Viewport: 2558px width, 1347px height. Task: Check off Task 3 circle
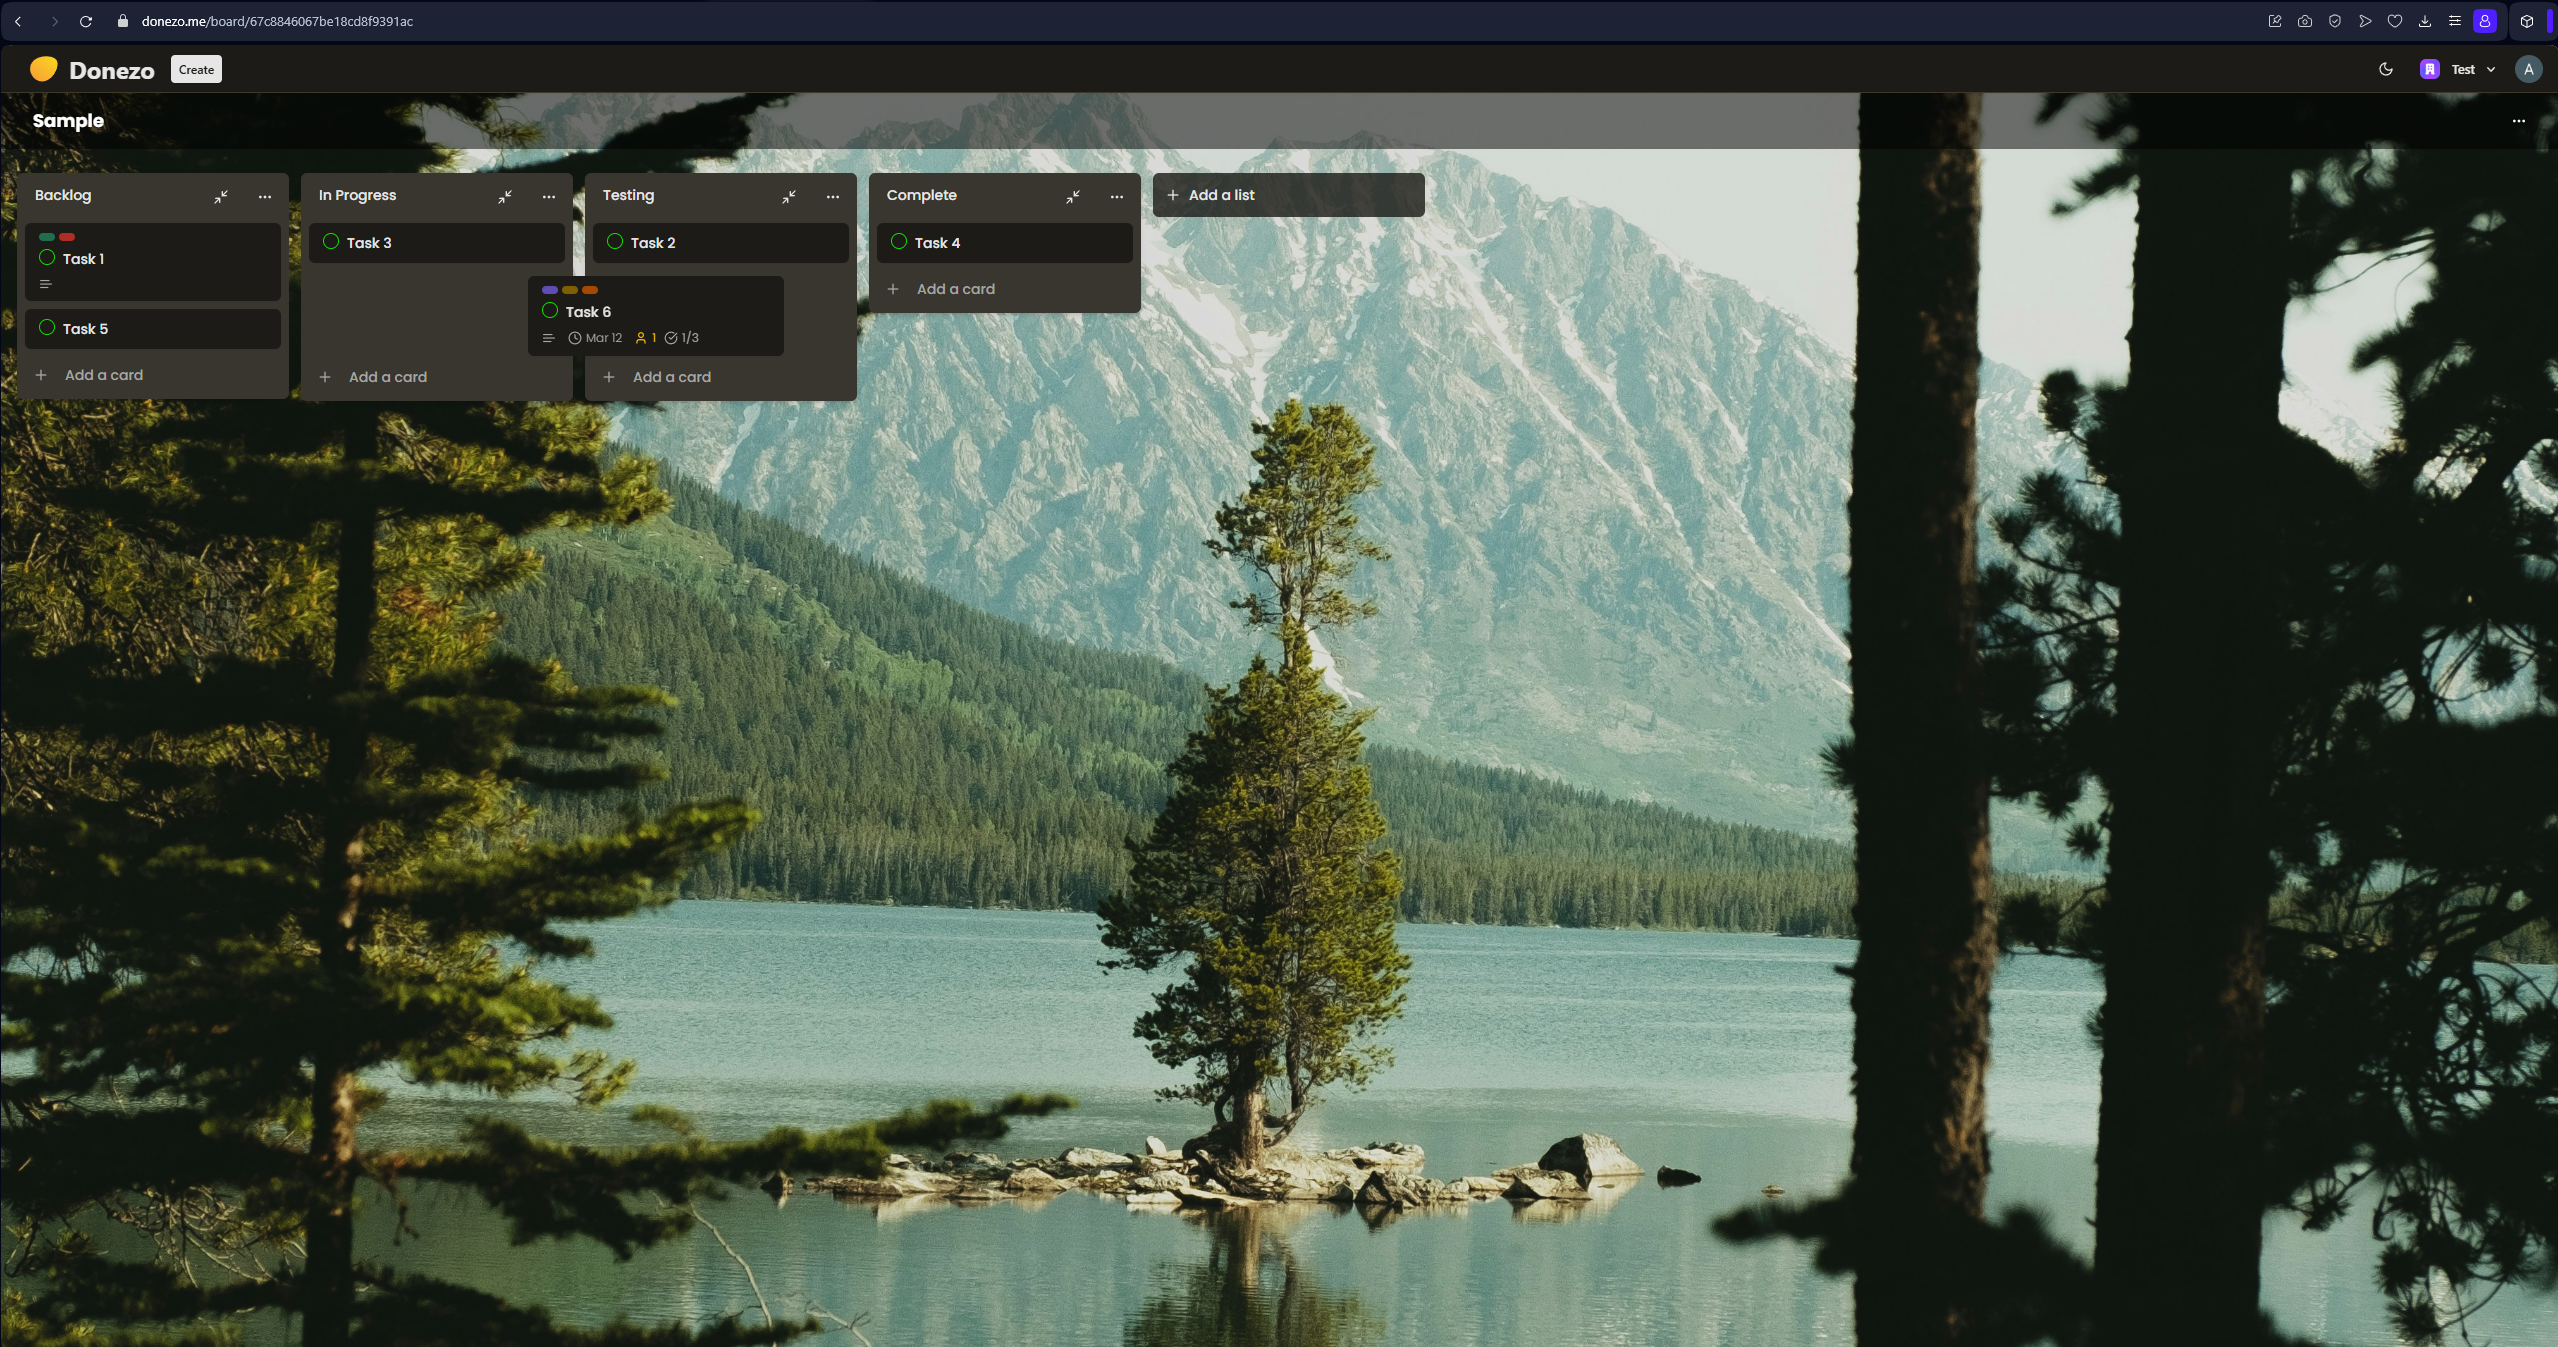click(x=331, y=242)
